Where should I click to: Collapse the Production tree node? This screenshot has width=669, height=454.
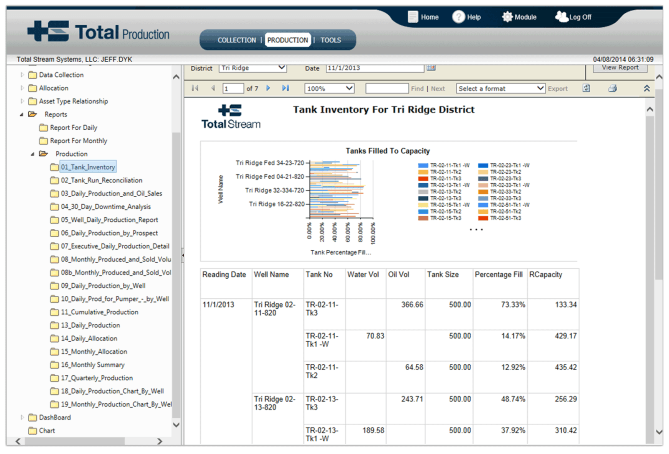(32, 154)
